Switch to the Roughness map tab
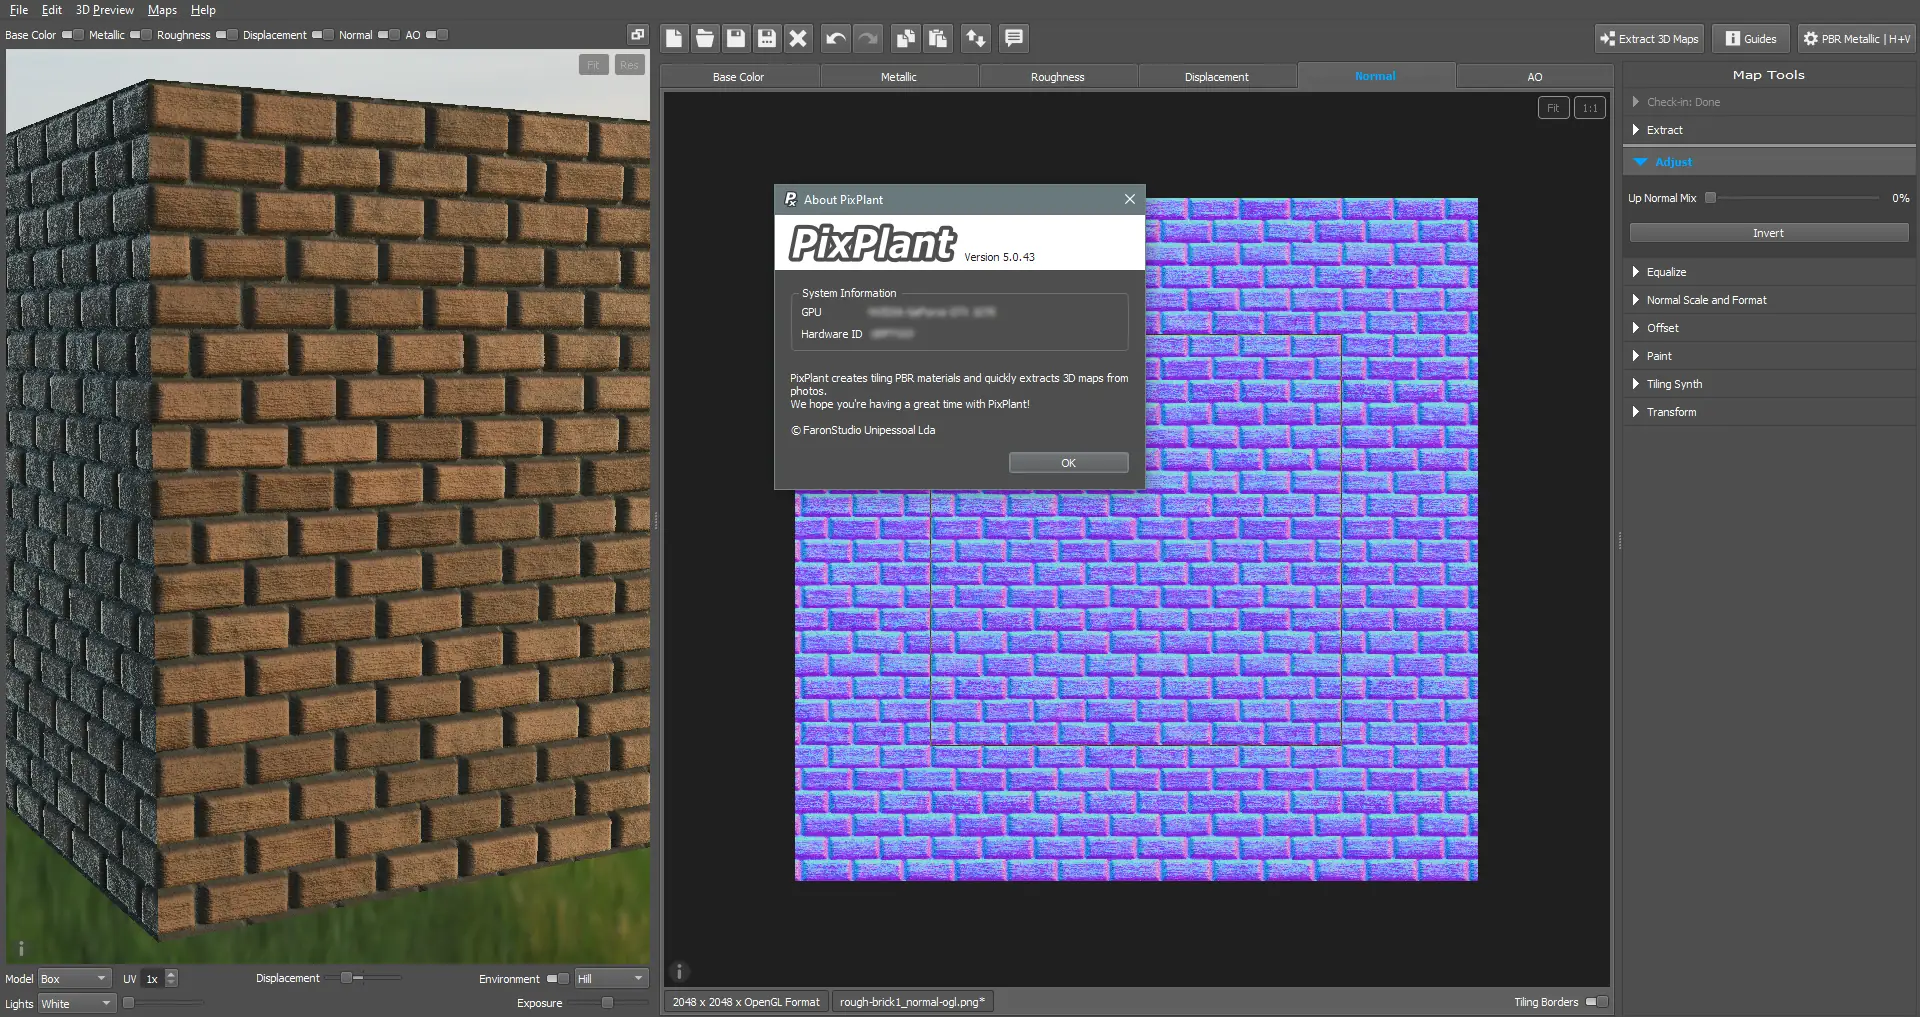 [1058, 77]
